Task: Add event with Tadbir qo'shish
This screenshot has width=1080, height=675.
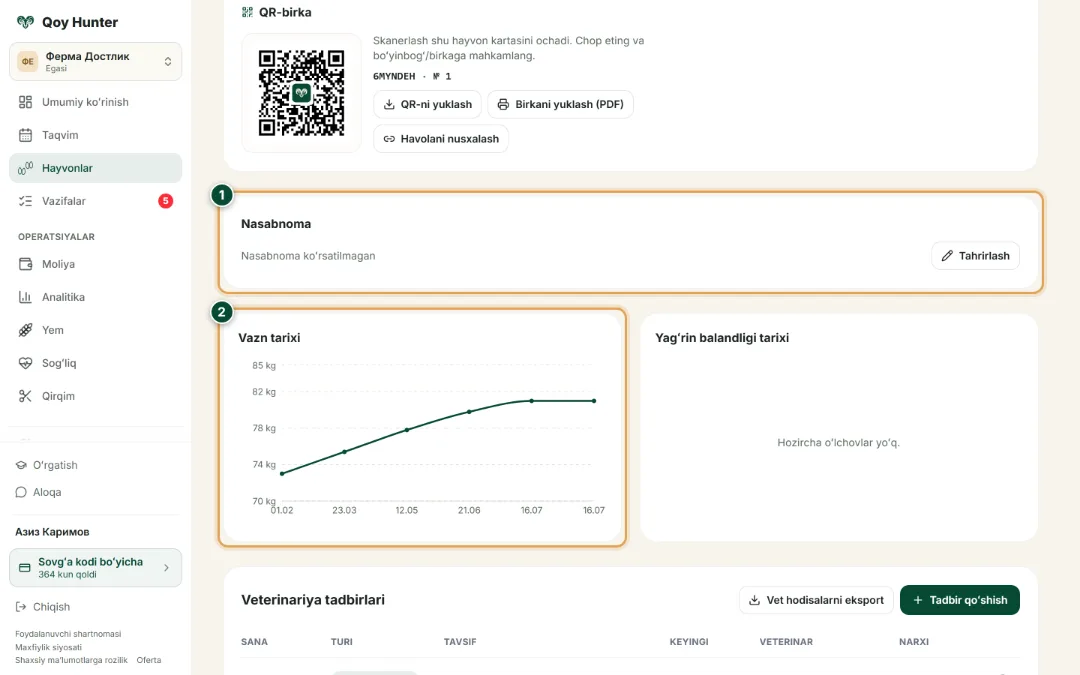Action: [x=959, y=600]
